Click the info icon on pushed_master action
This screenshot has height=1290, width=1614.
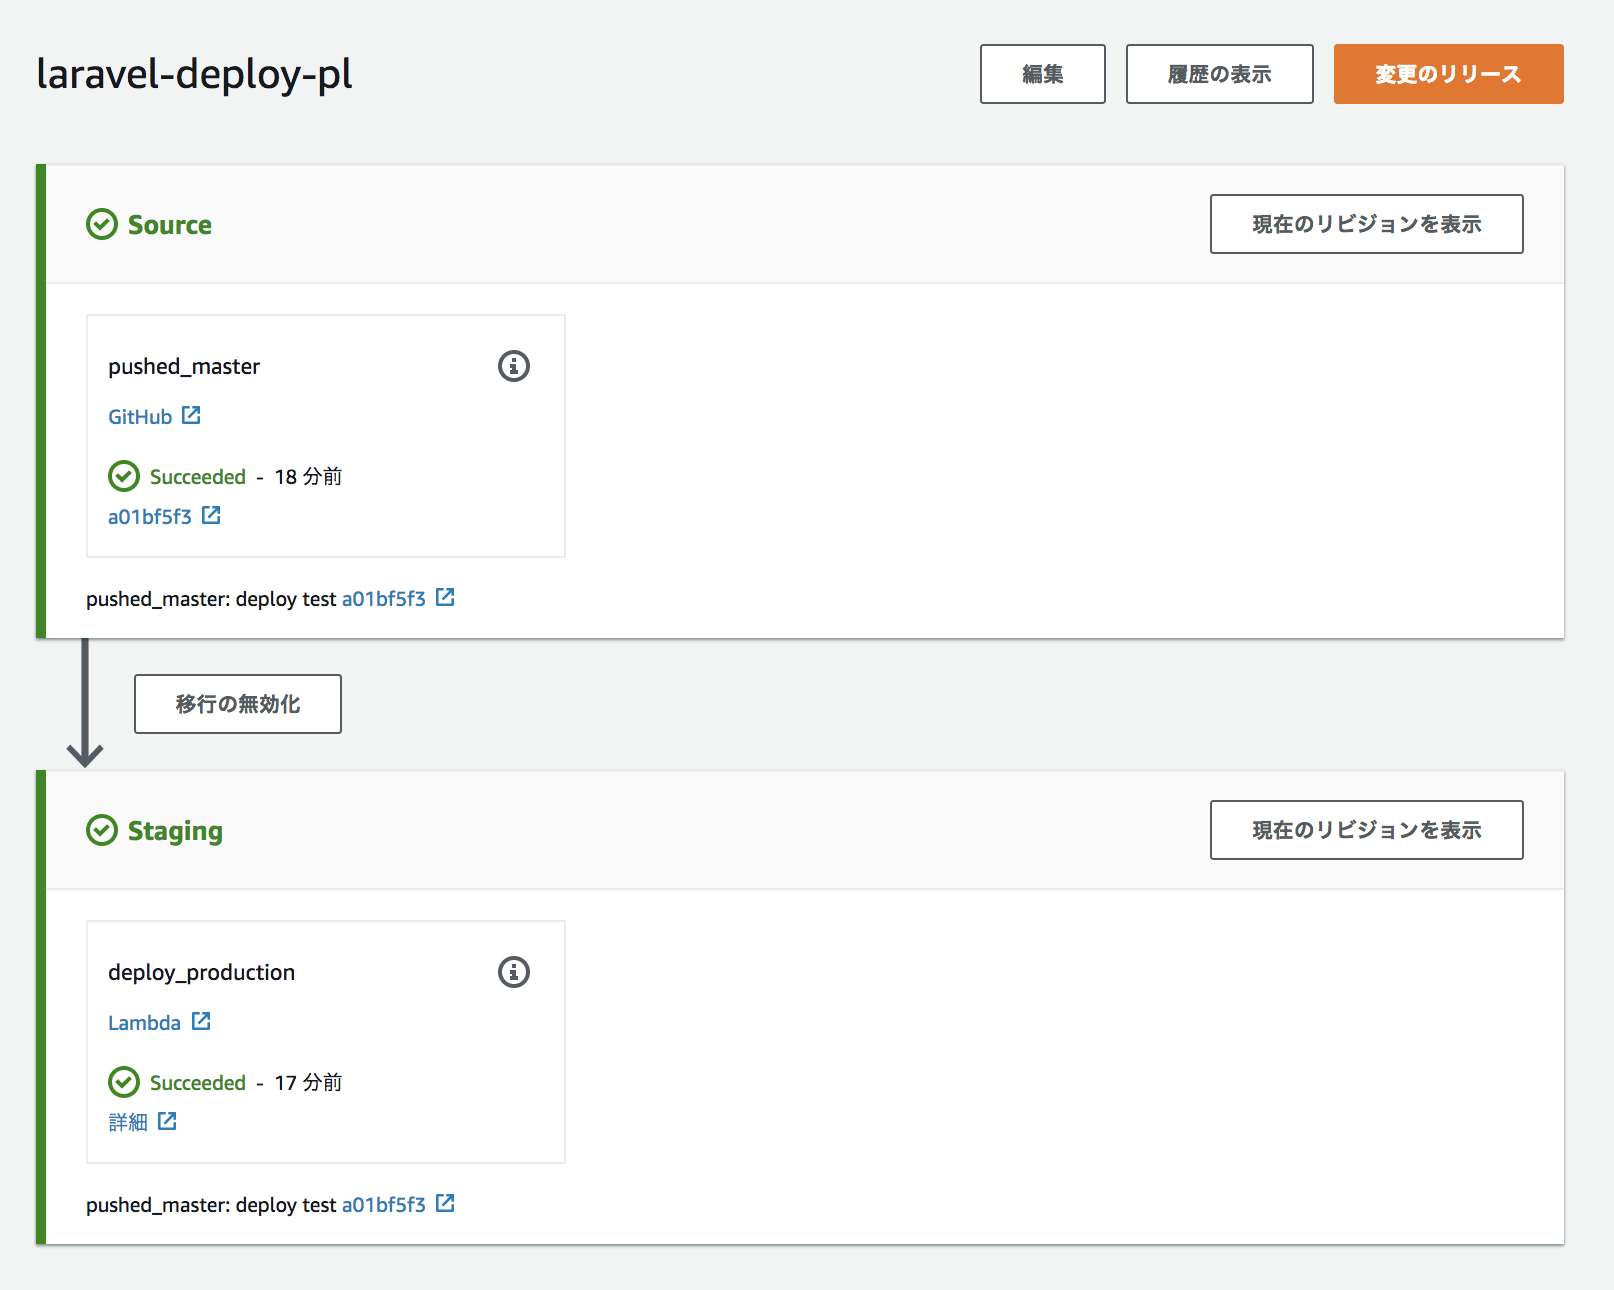[x=513, y=366]
